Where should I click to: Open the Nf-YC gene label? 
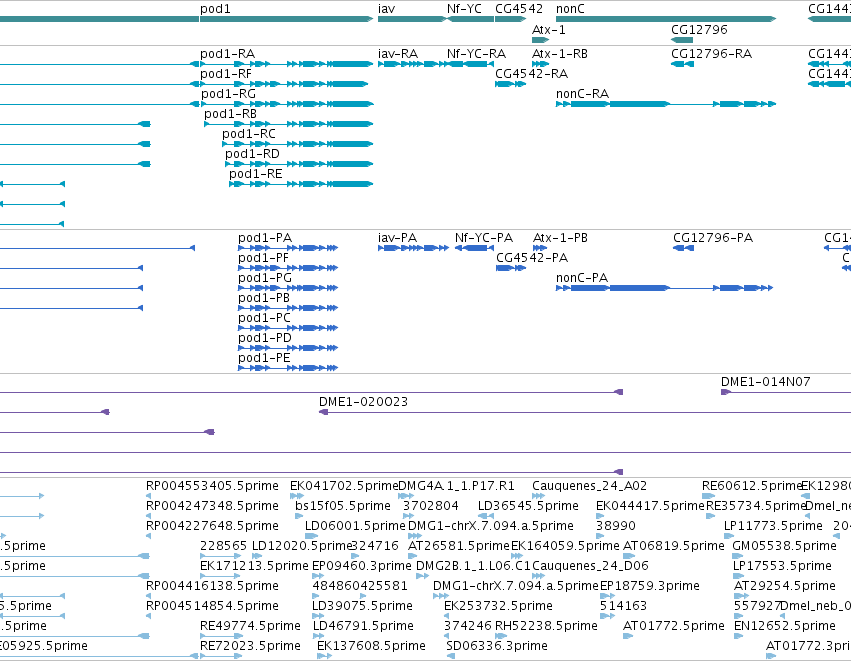pos(464,9)
